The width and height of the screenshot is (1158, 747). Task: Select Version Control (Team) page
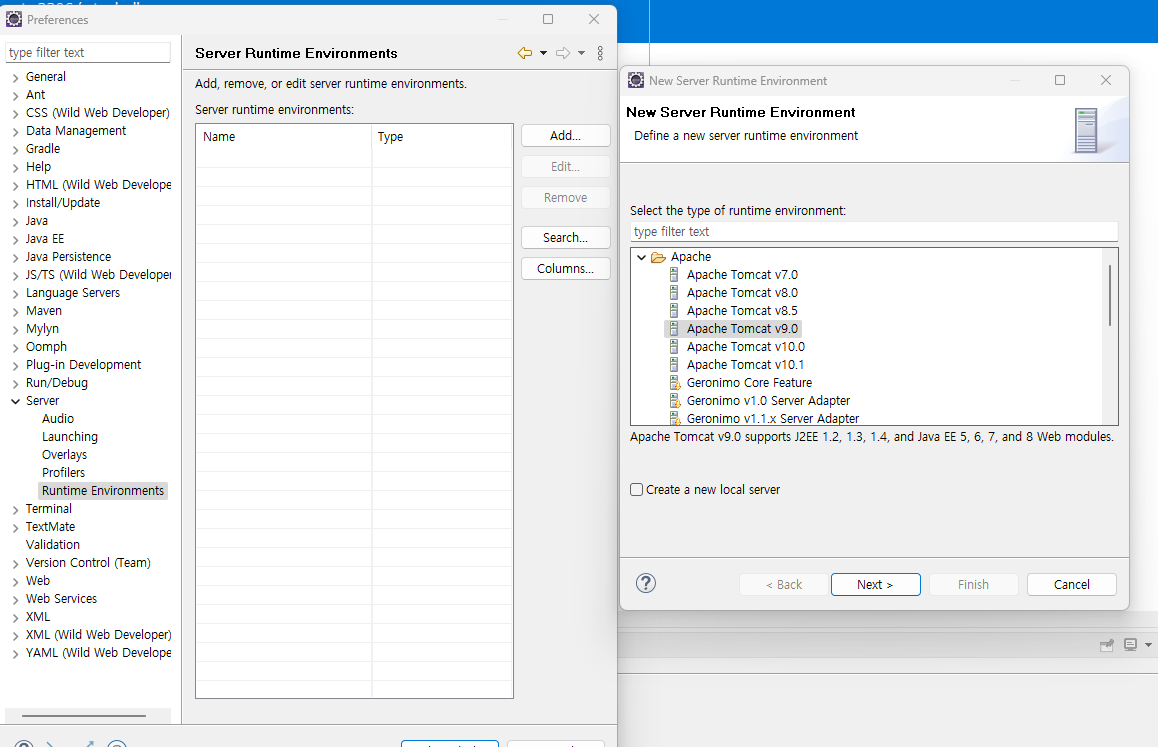[88, 563]
